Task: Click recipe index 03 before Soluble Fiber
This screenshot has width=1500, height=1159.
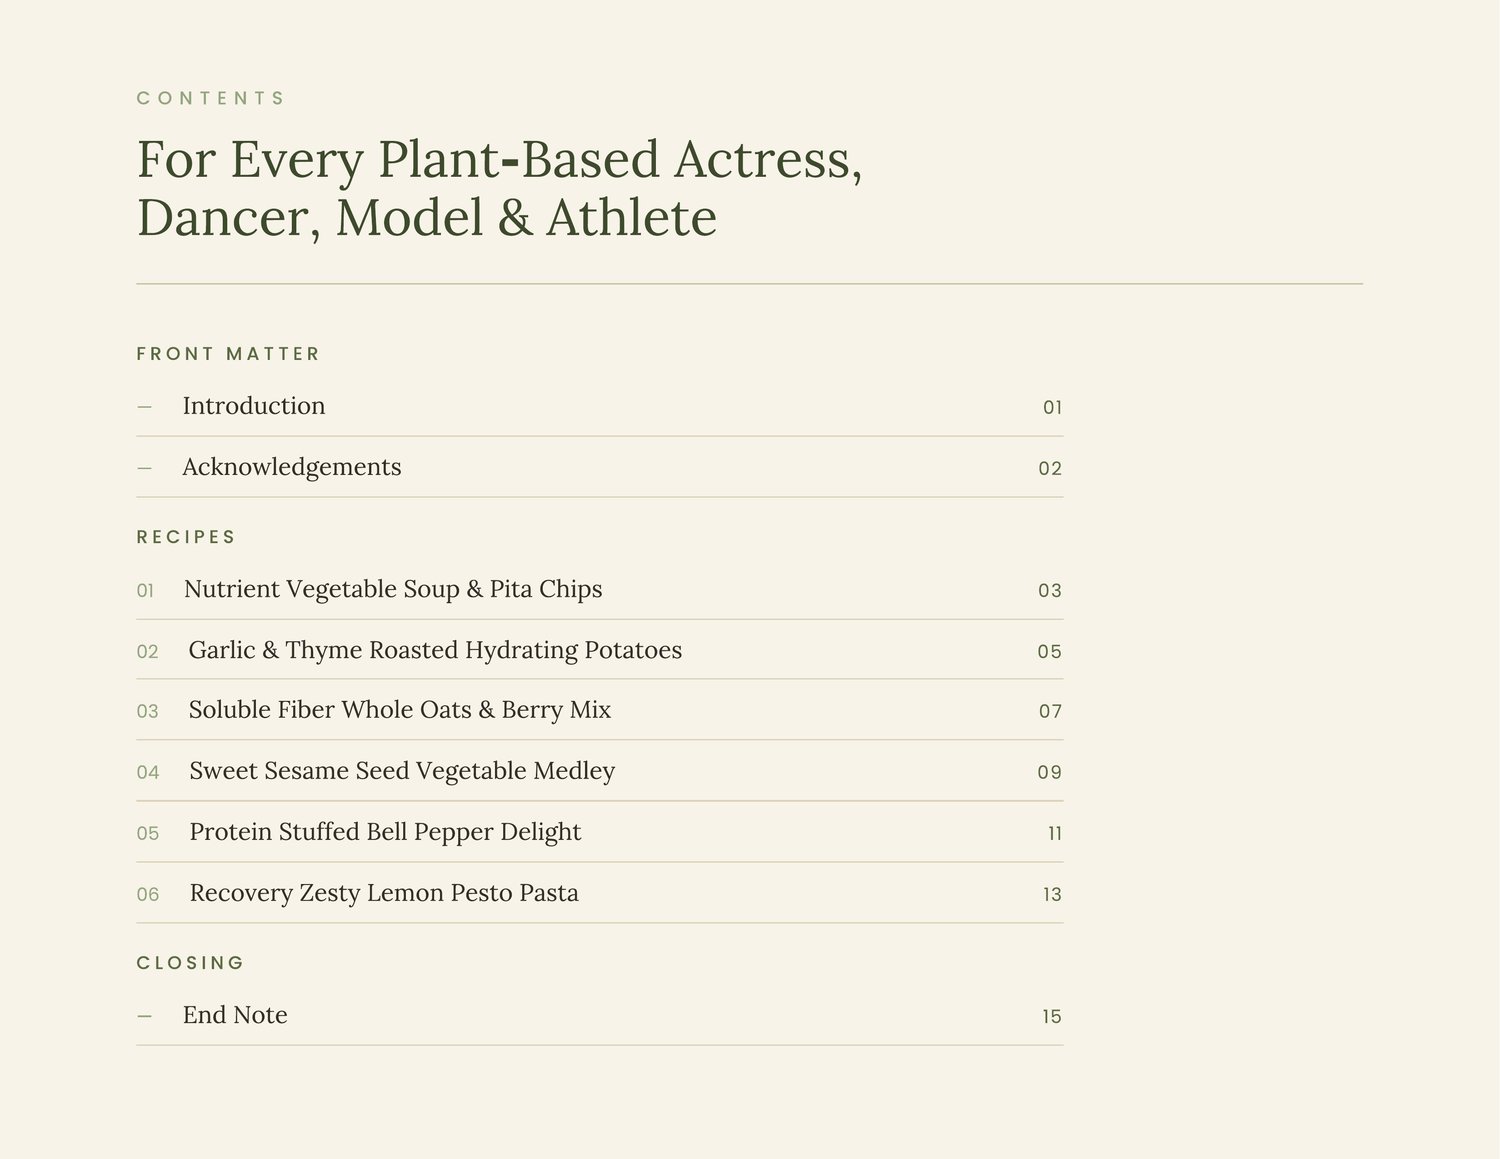Action: pyautogui.click(x=148, y=711)
